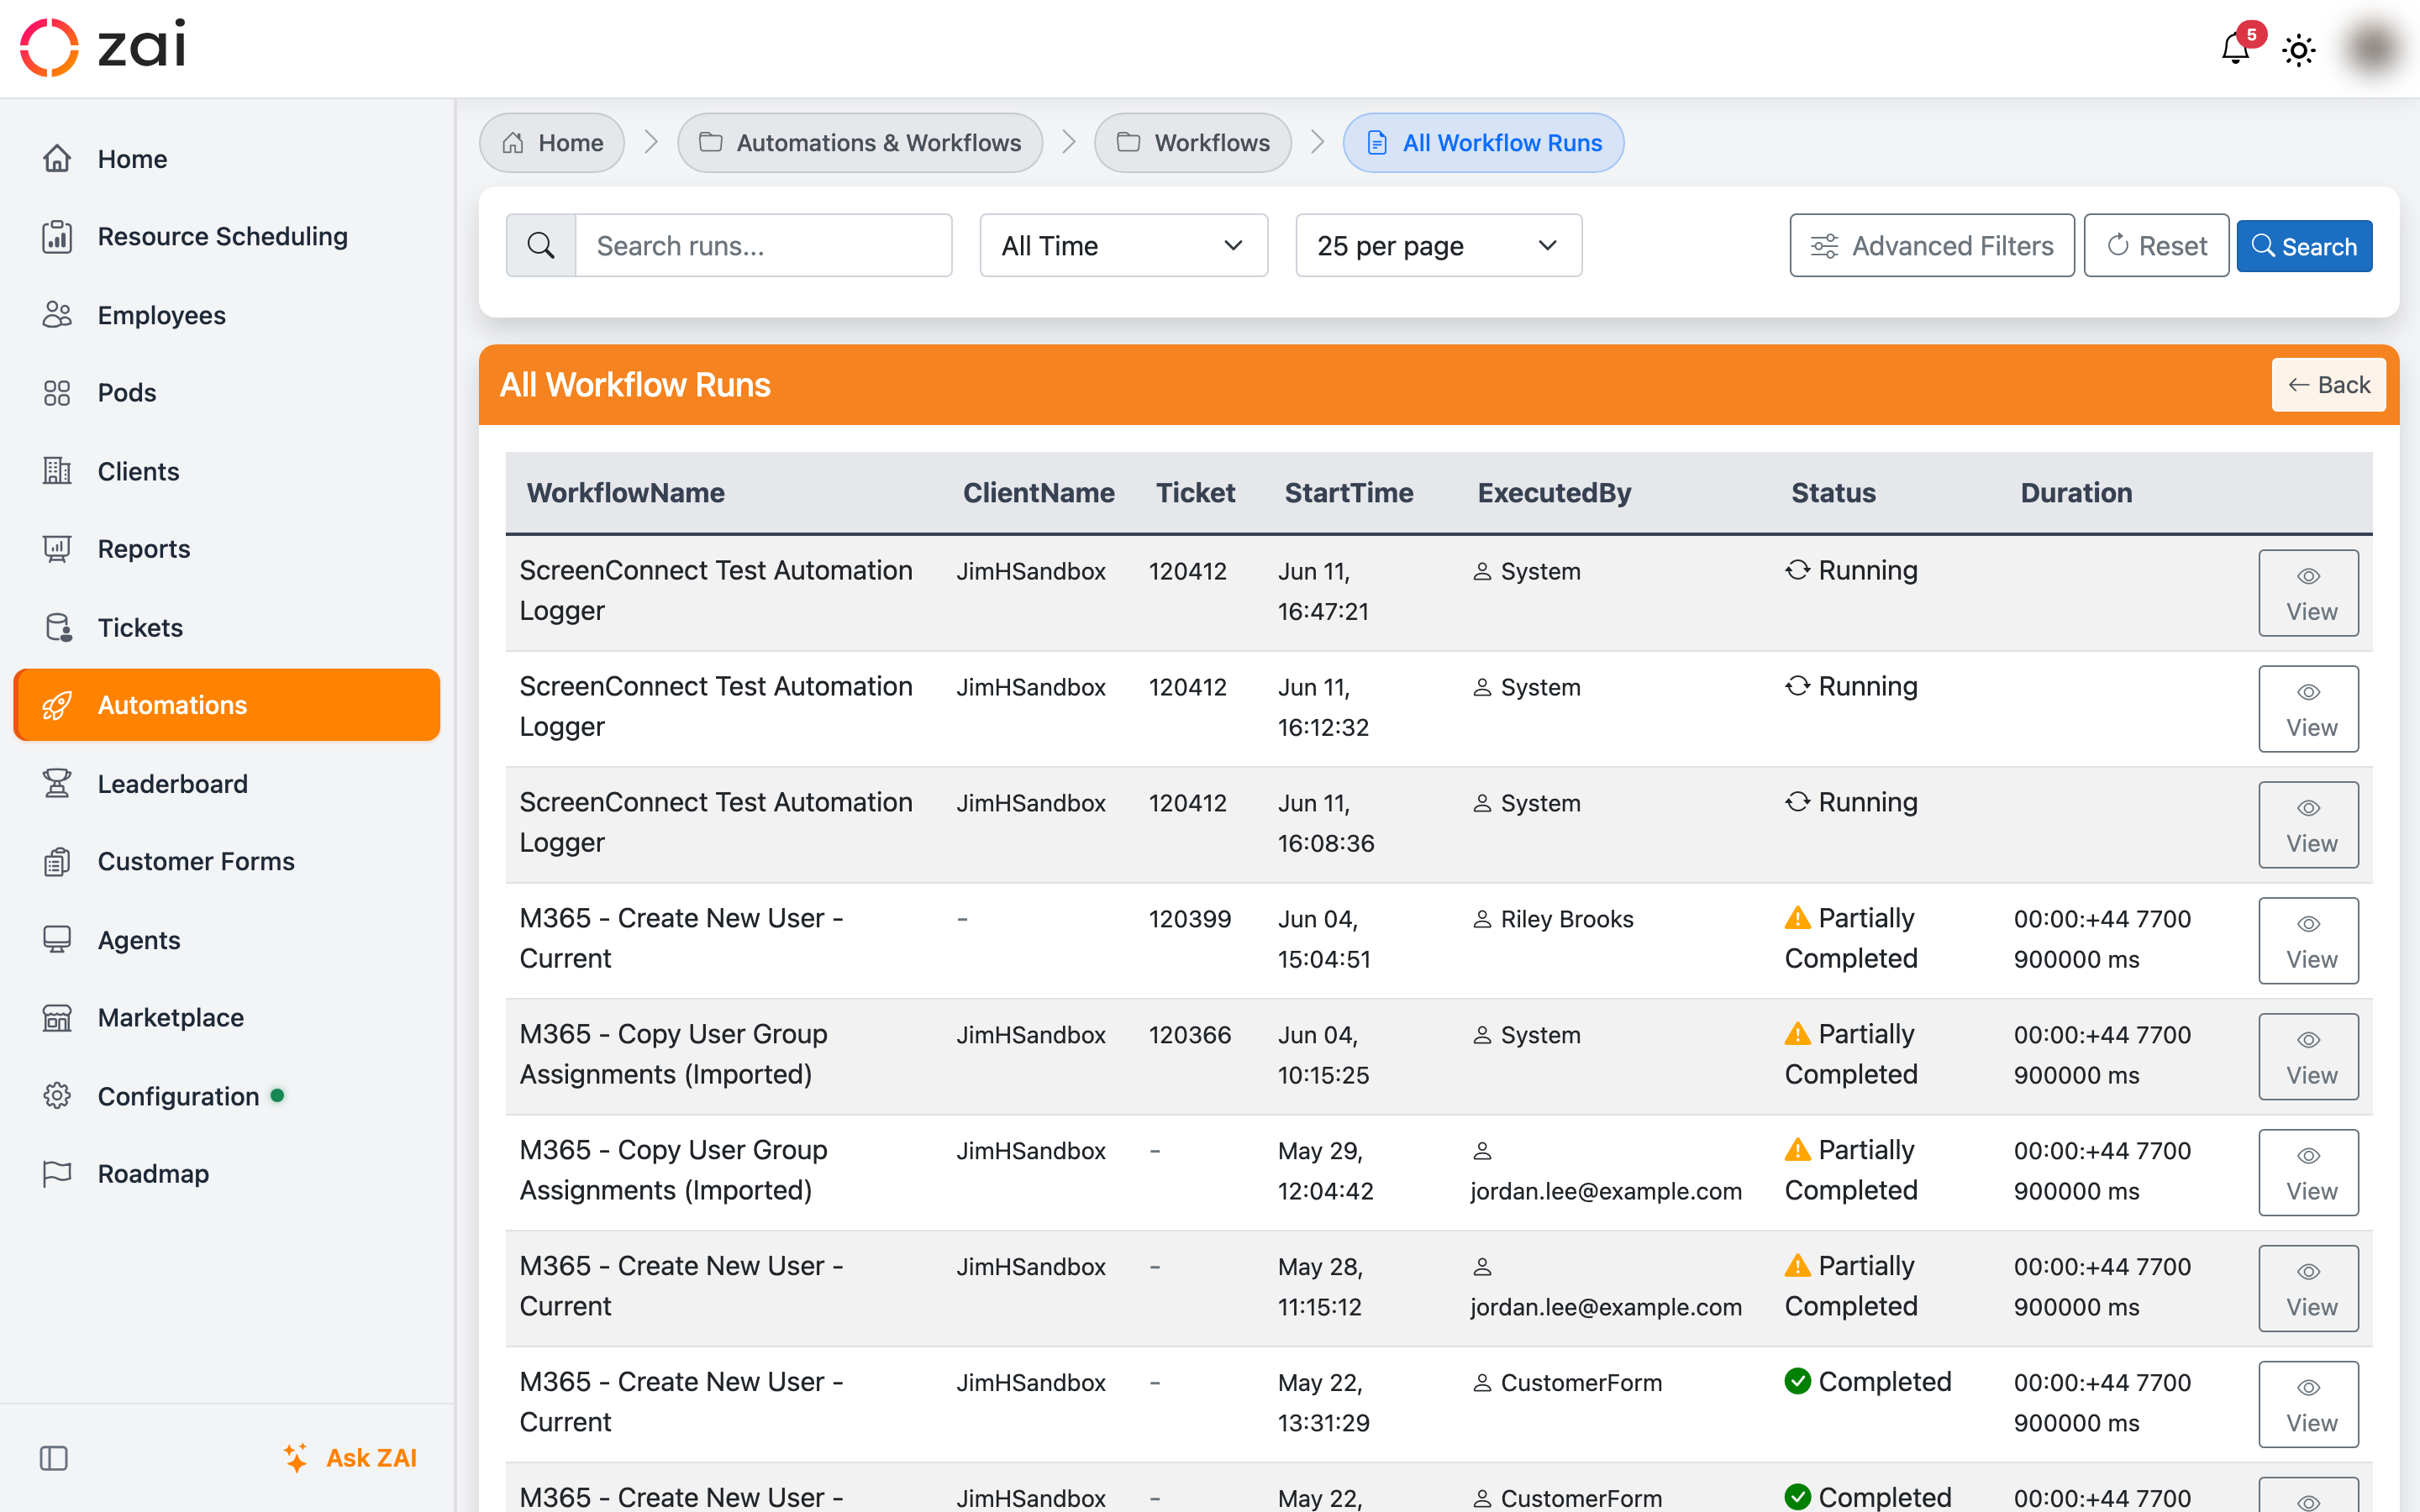This screenshot has height=1512, width=2420.
Task: Click ticket number 120399
Action: (x=1189, y=919)
